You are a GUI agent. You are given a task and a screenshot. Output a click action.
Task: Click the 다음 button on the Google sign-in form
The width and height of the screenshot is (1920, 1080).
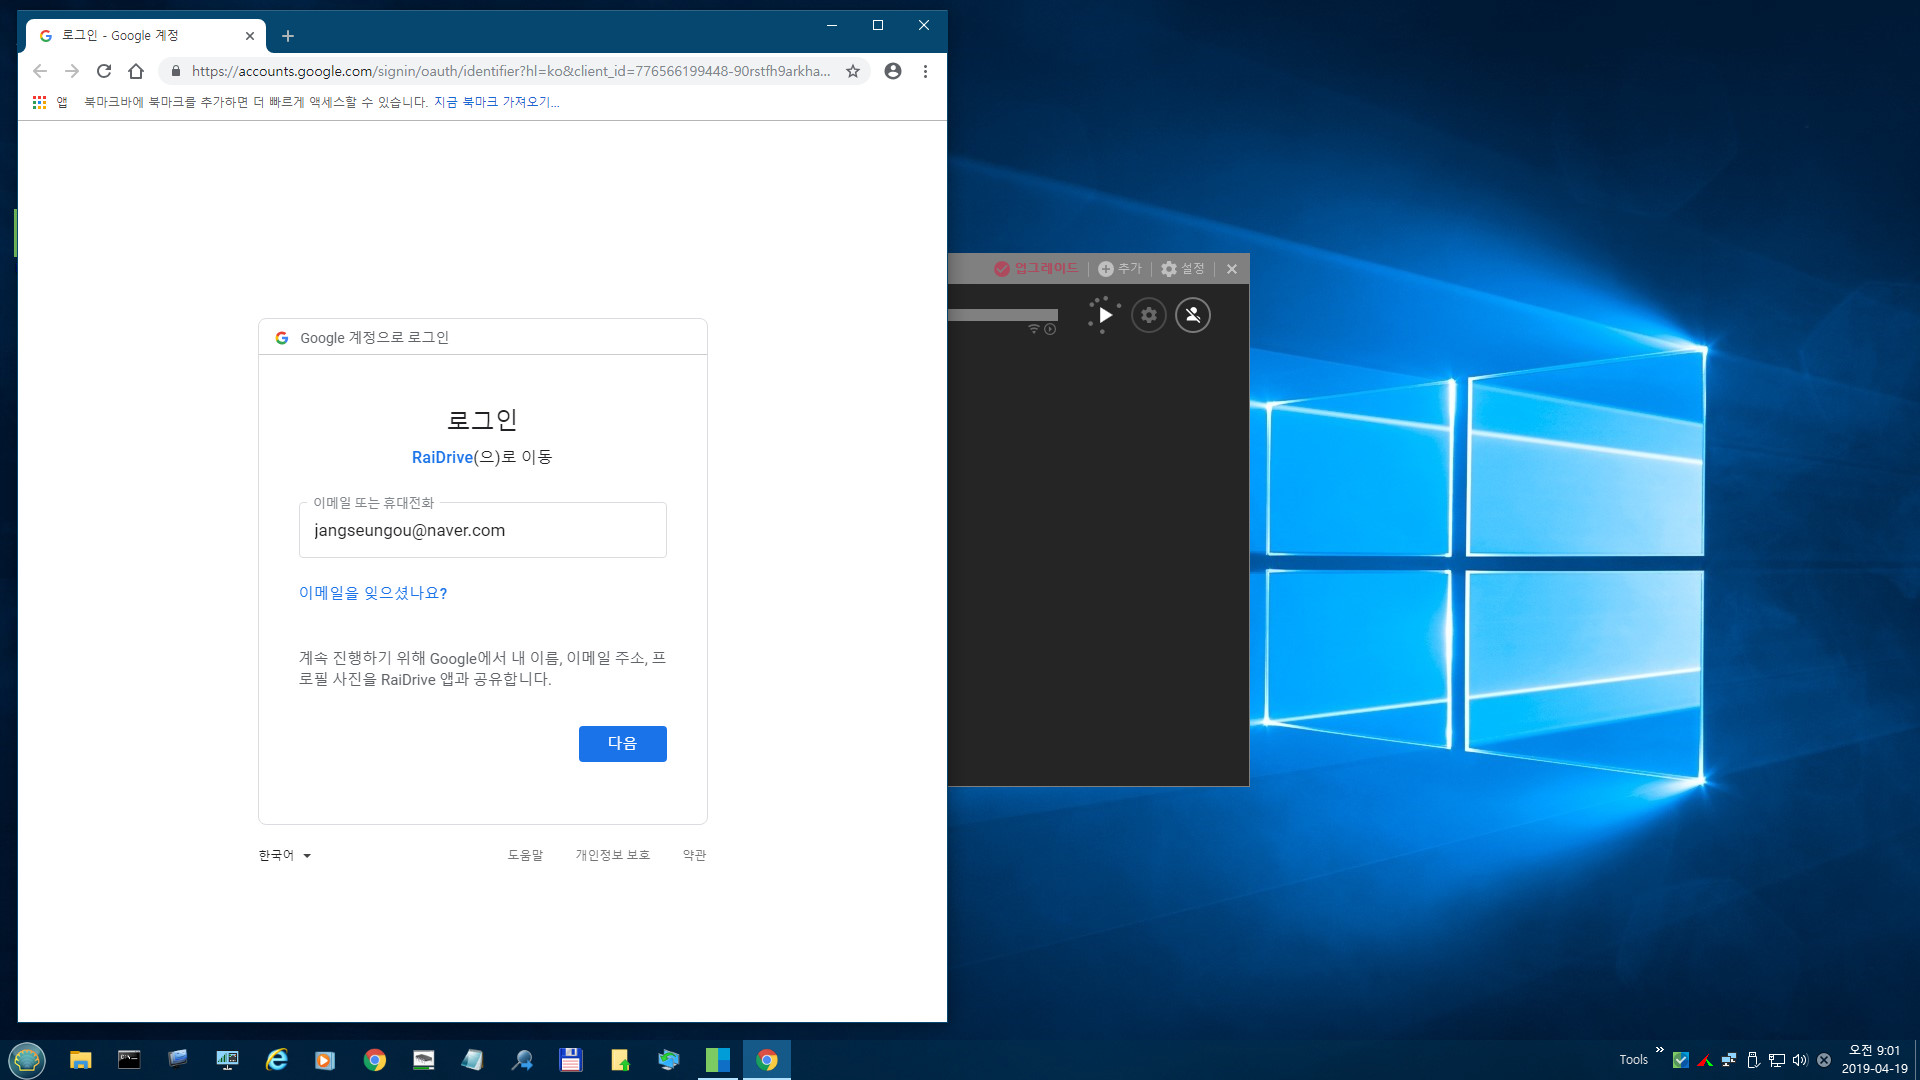tap(622, 744)
